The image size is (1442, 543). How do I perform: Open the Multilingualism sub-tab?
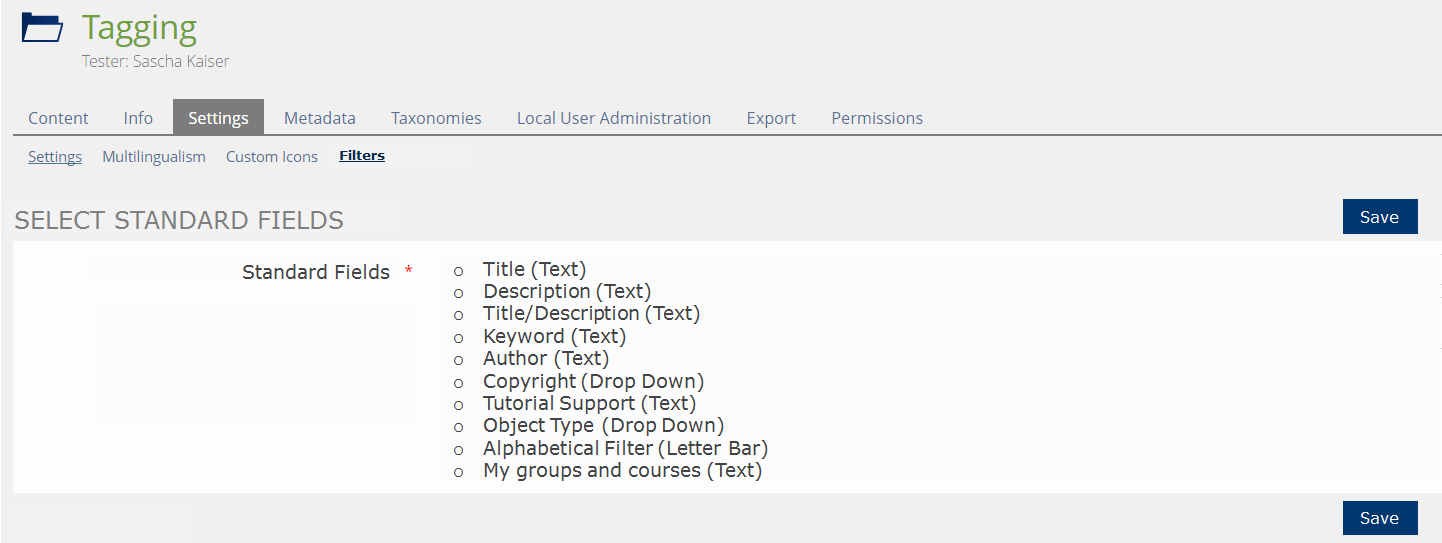tap(153, 157)
